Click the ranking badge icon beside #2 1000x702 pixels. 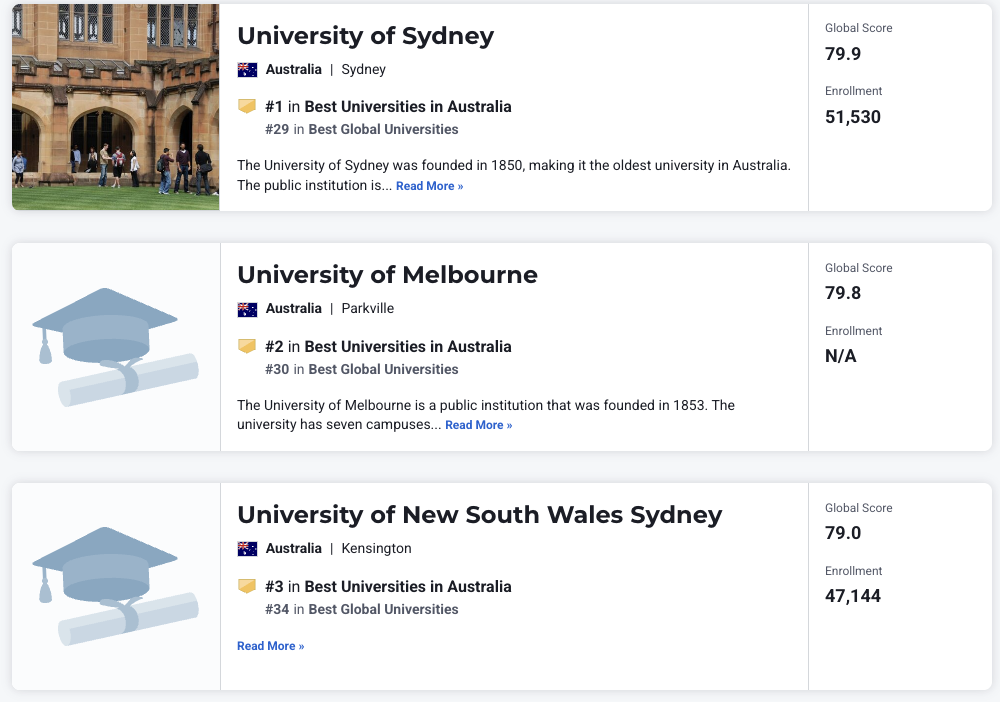[247, 347]
